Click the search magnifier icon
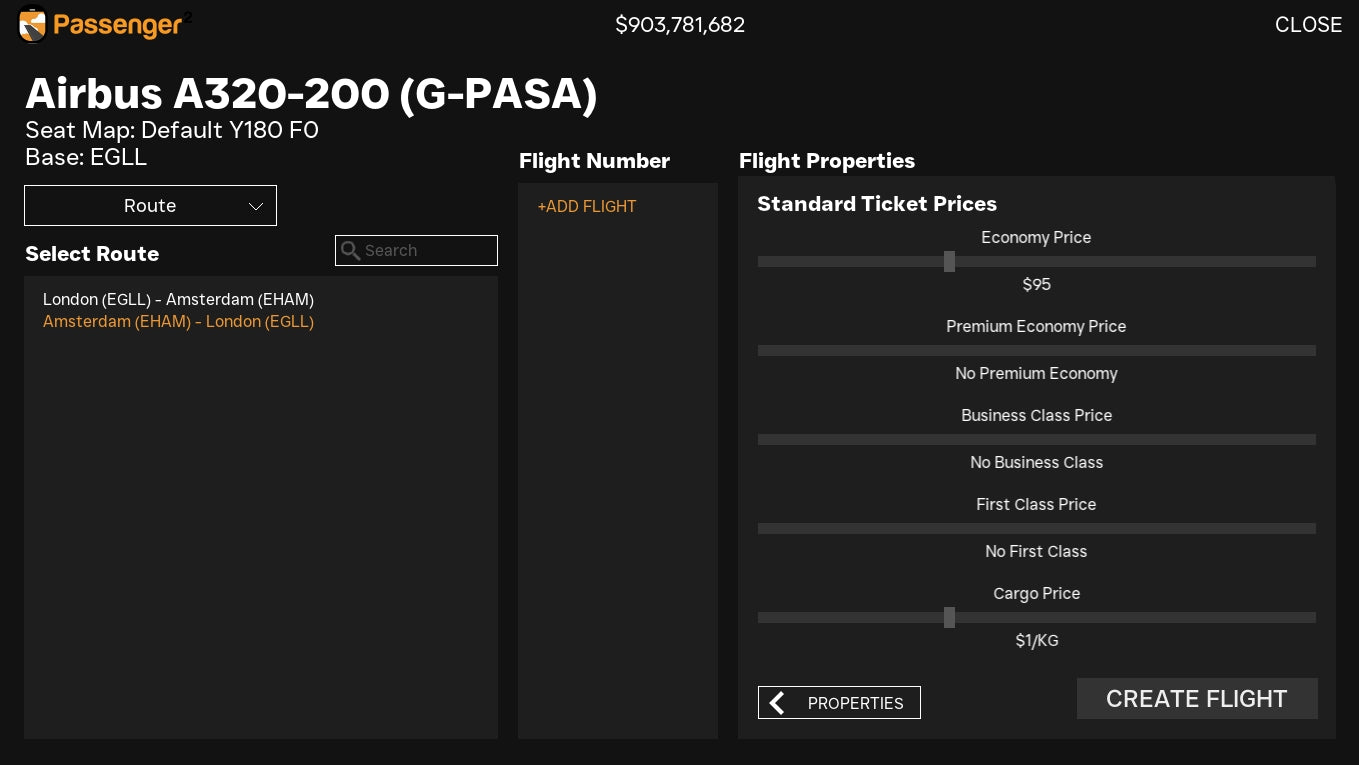This screenshot has width=1359, height=765. 350,251
